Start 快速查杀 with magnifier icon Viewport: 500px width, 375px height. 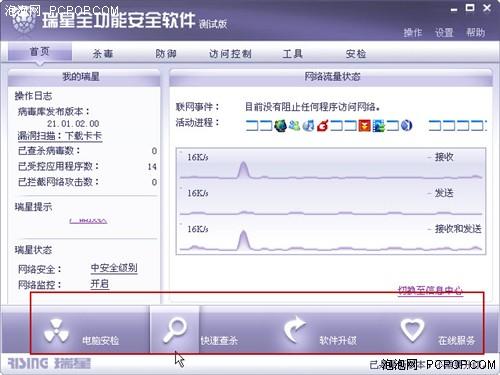tap(175, 330)
